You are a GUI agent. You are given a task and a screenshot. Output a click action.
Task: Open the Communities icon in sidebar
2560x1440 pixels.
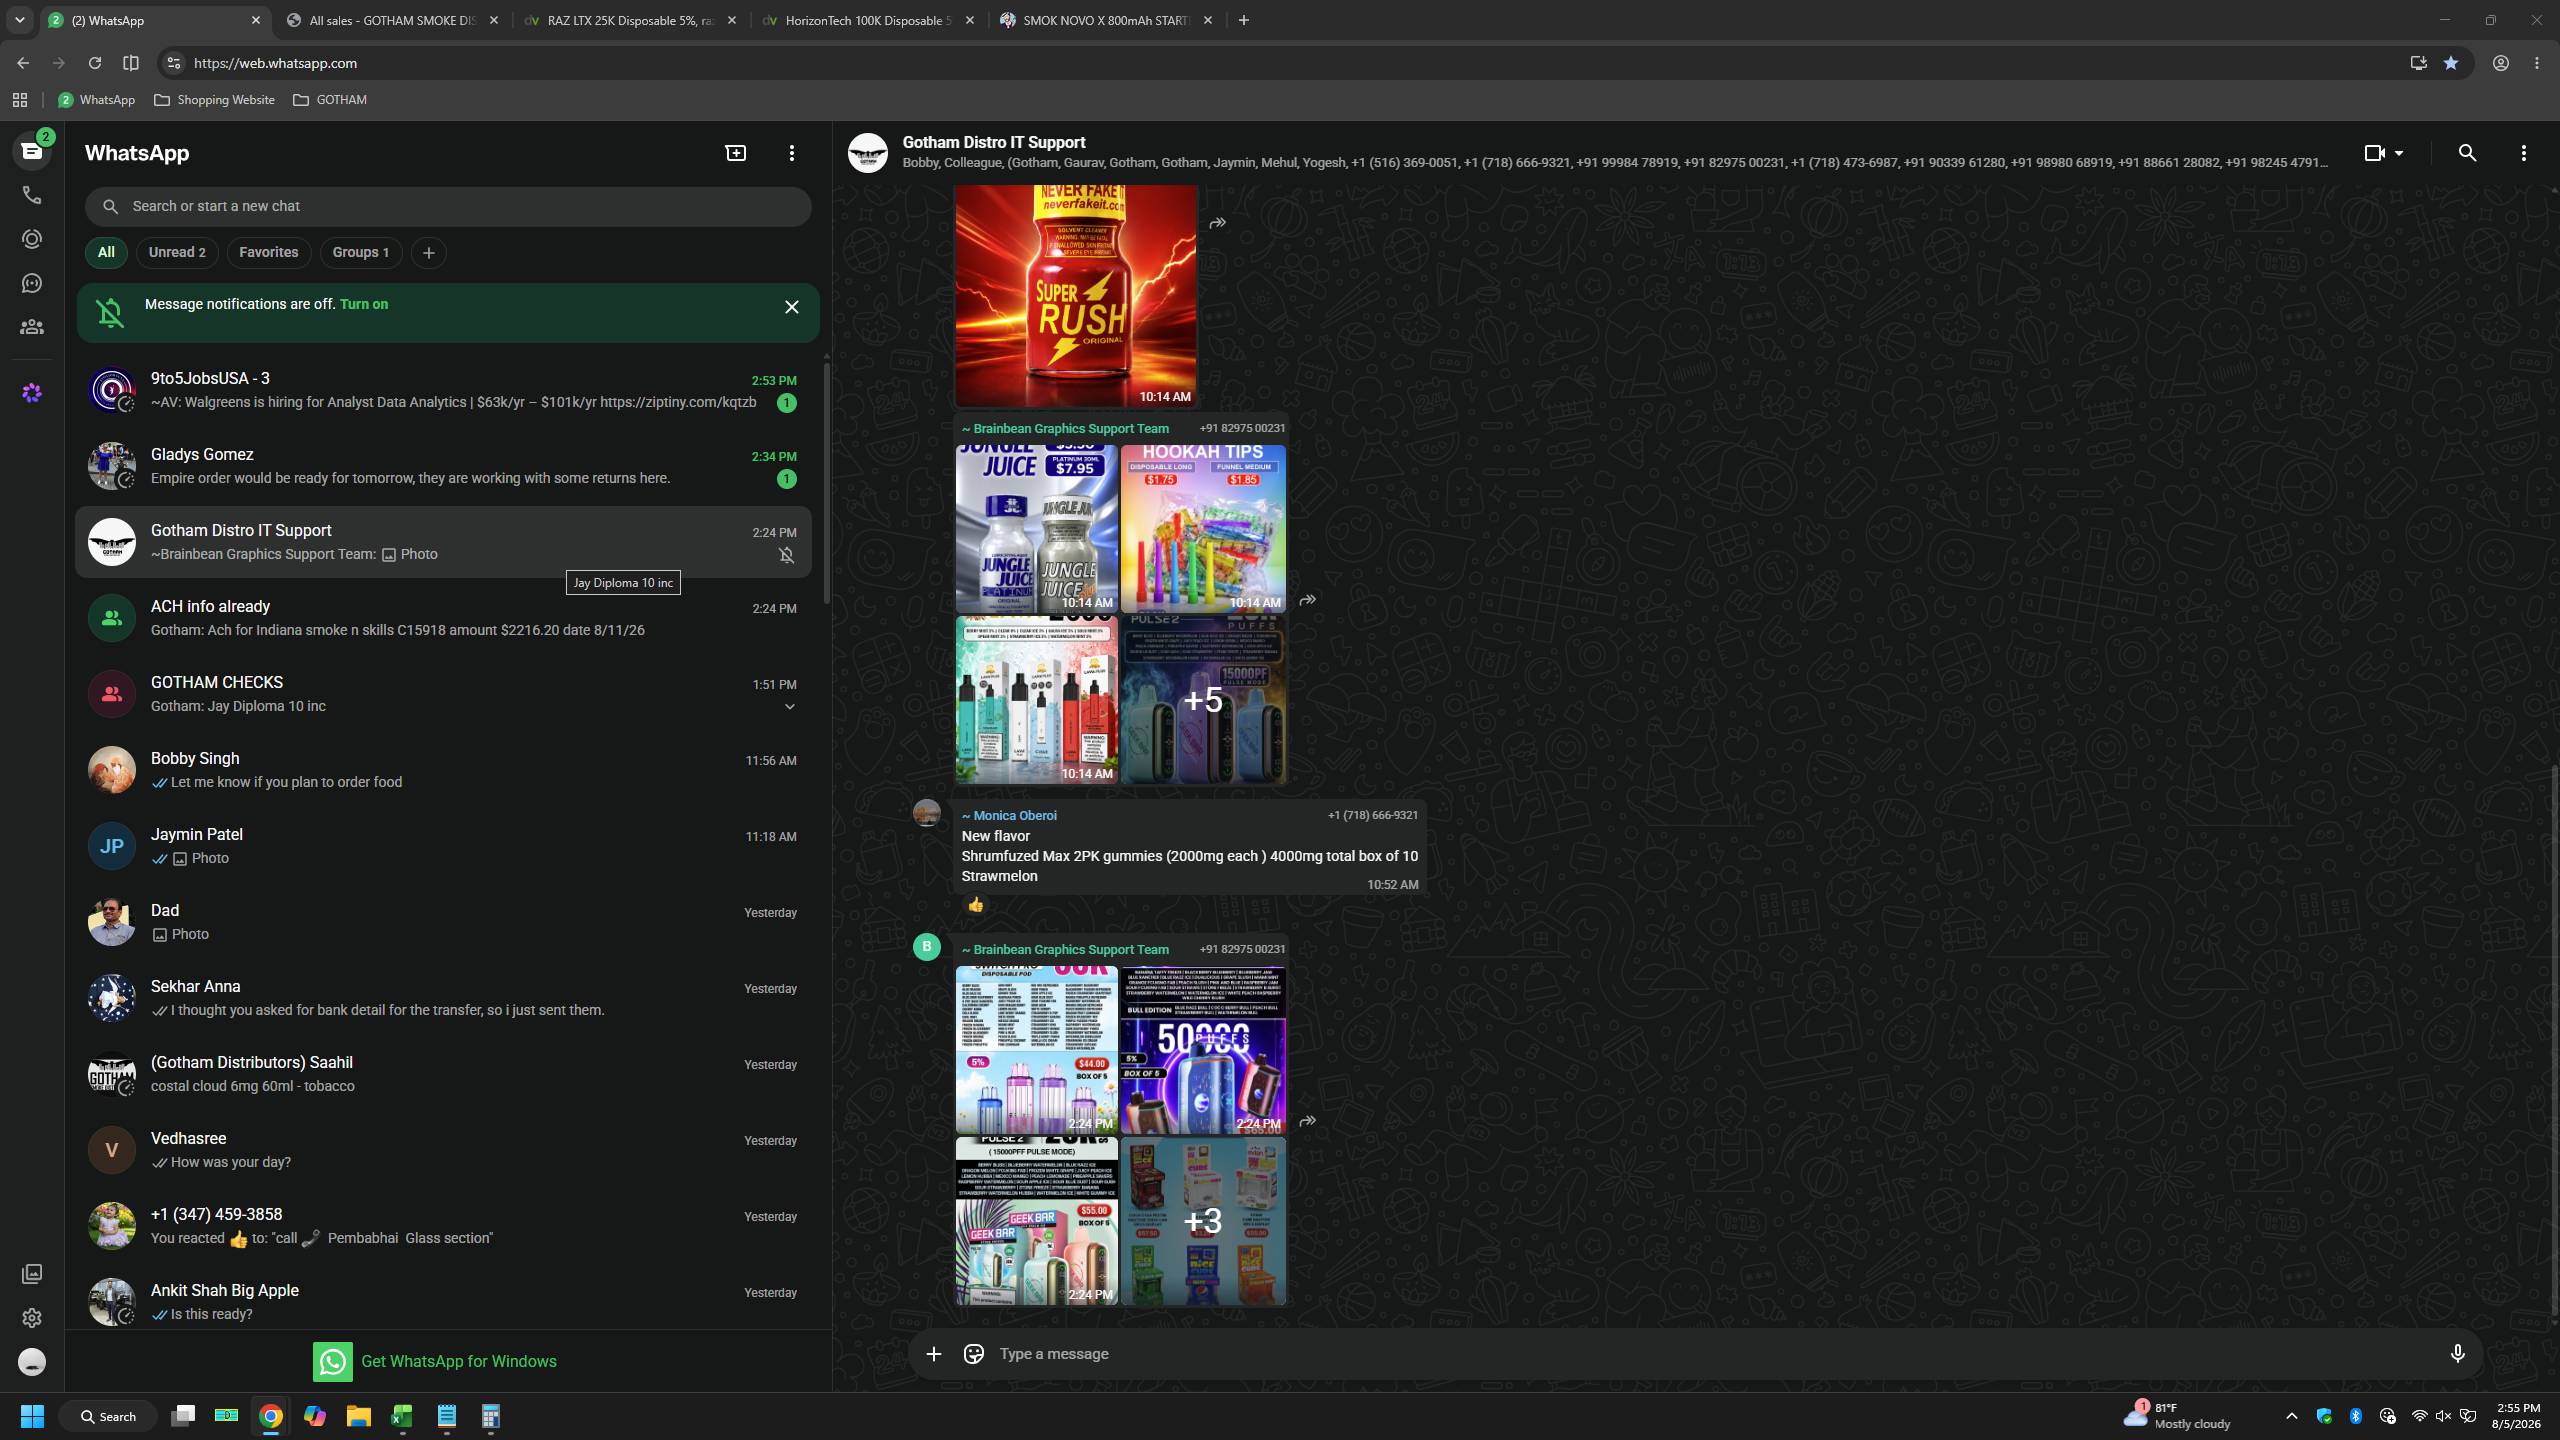click(32, 327)
